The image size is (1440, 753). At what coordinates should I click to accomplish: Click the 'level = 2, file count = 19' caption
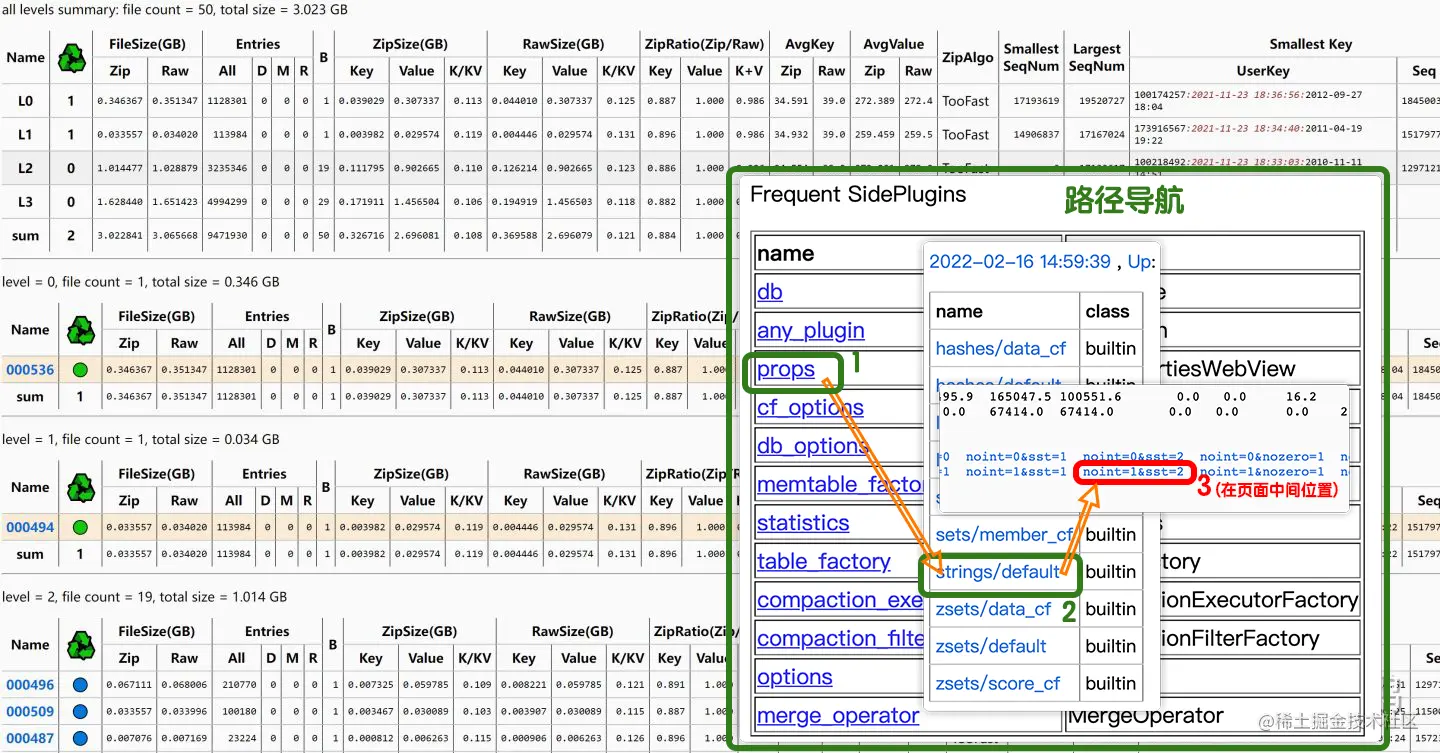point(145,597)
